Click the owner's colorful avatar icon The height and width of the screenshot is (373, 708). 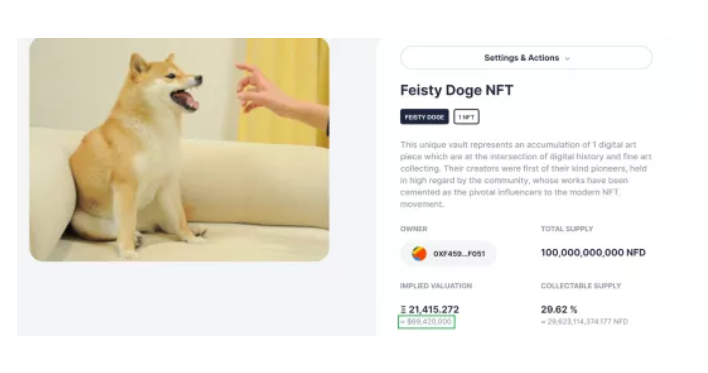(x=419, y=253)
